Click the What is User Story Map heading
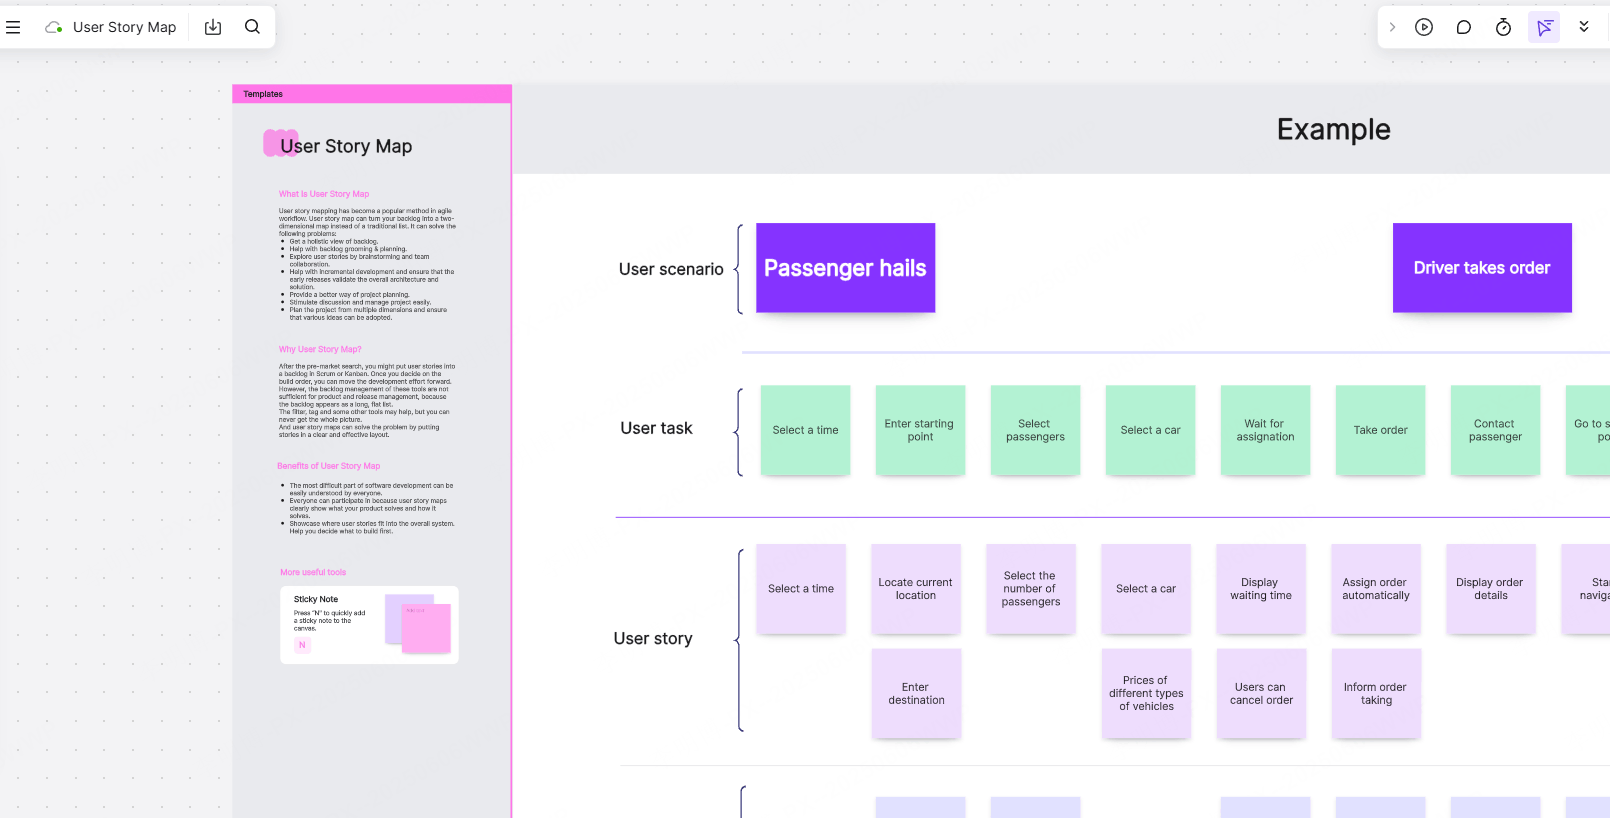Screen dimensions: 1610x818 coord(324,194)
